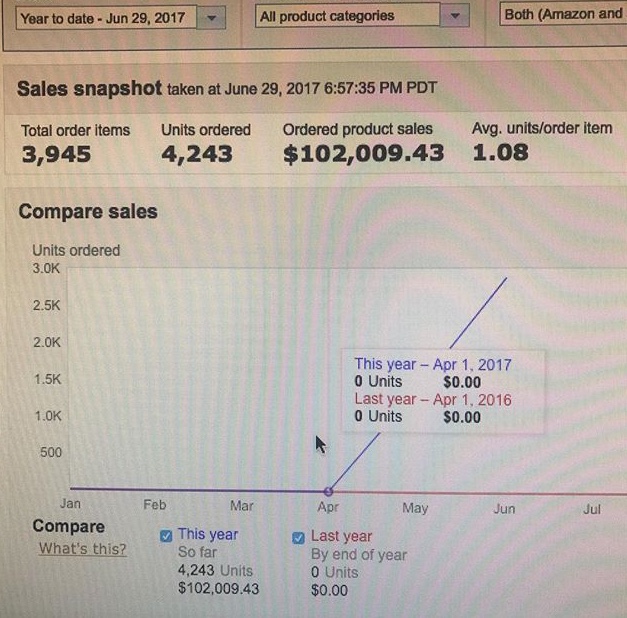
Task: Open the date range dropdown arrow
Action: click(x=212, y=18)
